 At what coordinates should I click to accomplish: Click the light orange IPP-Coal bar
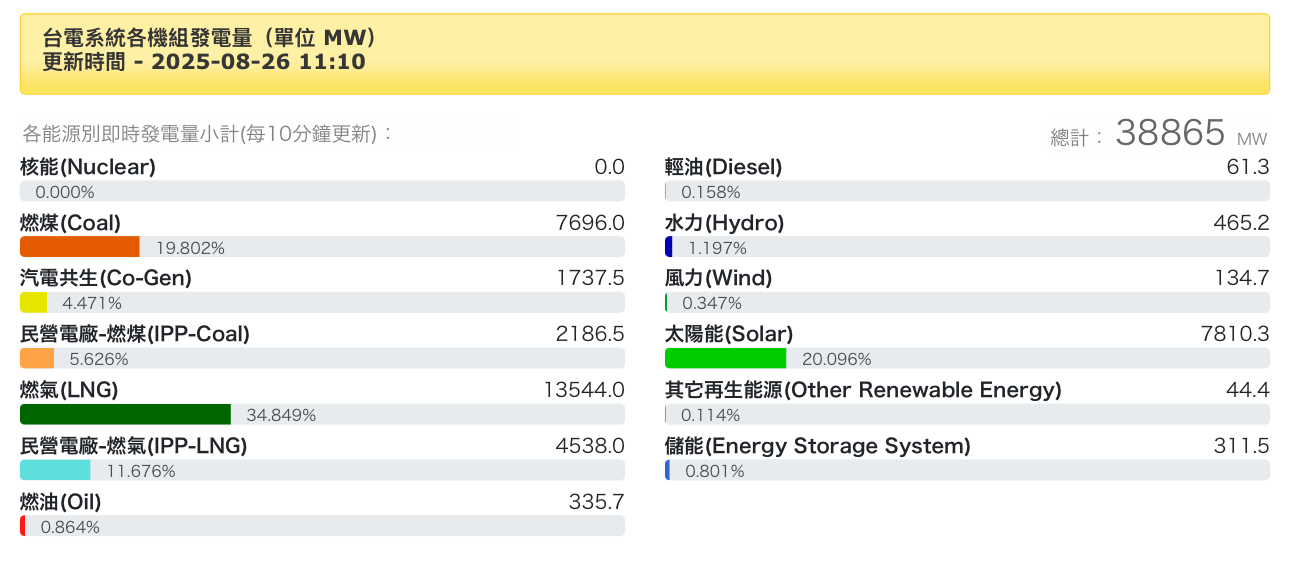click(37, 358)
